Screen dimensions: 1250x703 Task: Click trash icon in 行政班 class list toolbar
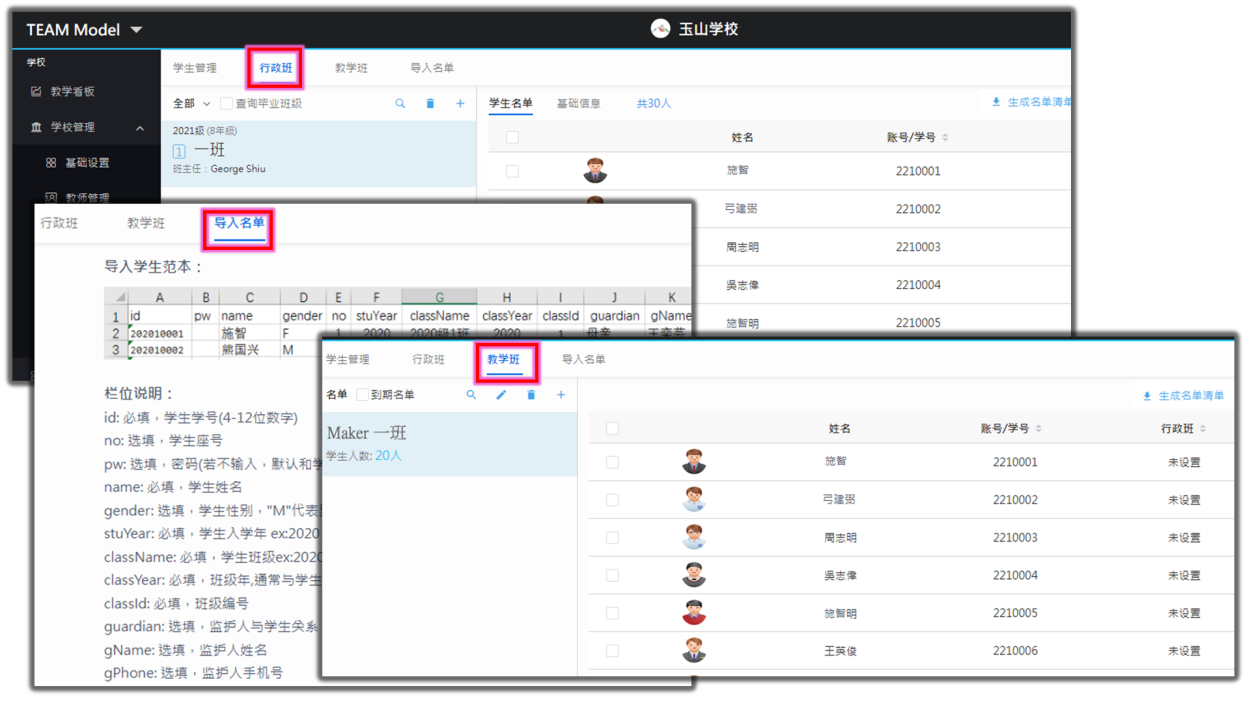(x=430, y=103)
